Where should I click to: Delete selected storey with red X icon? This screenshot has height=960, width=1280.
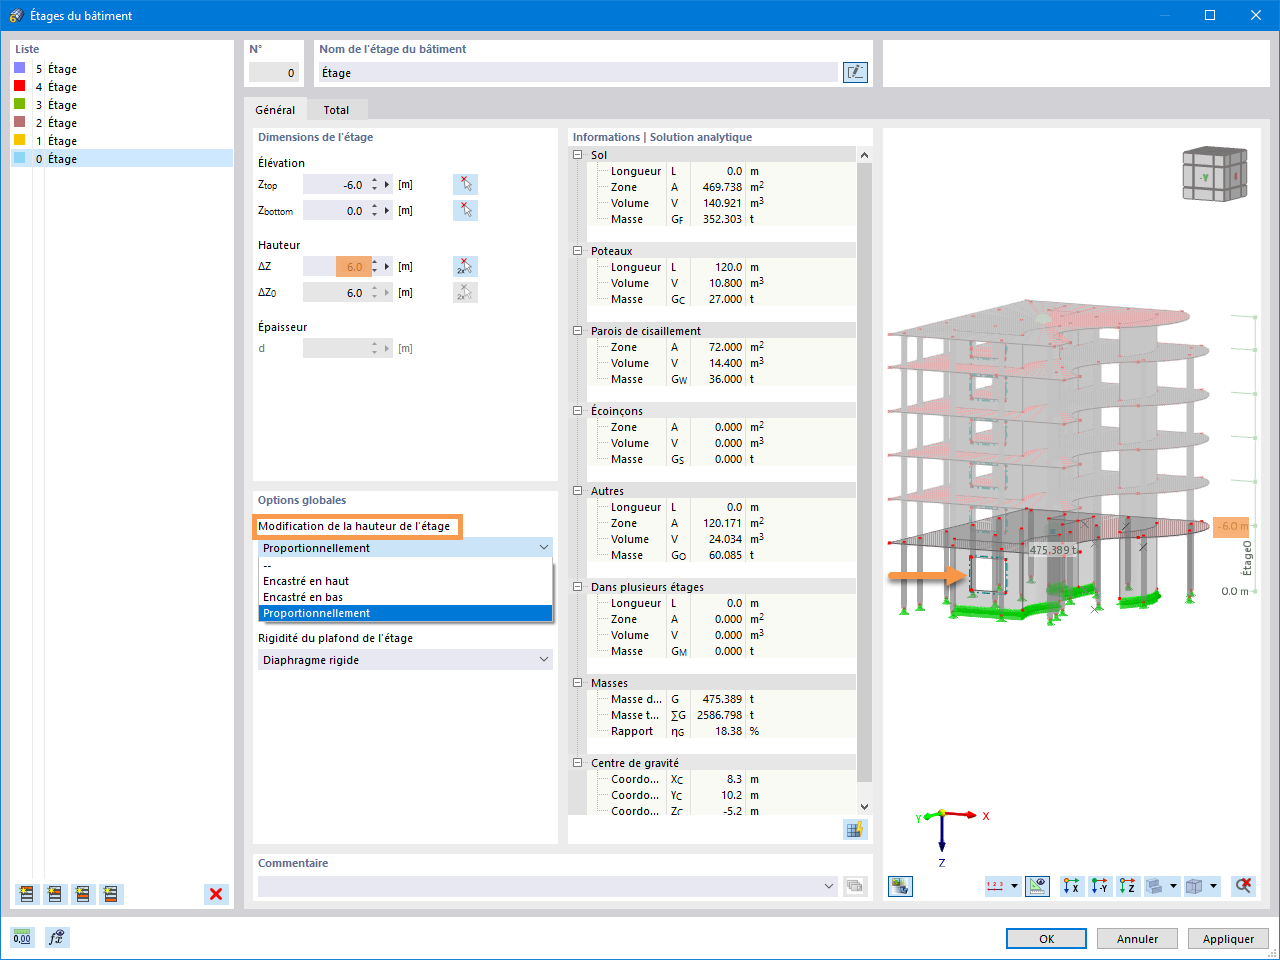[x=216, y=894]
